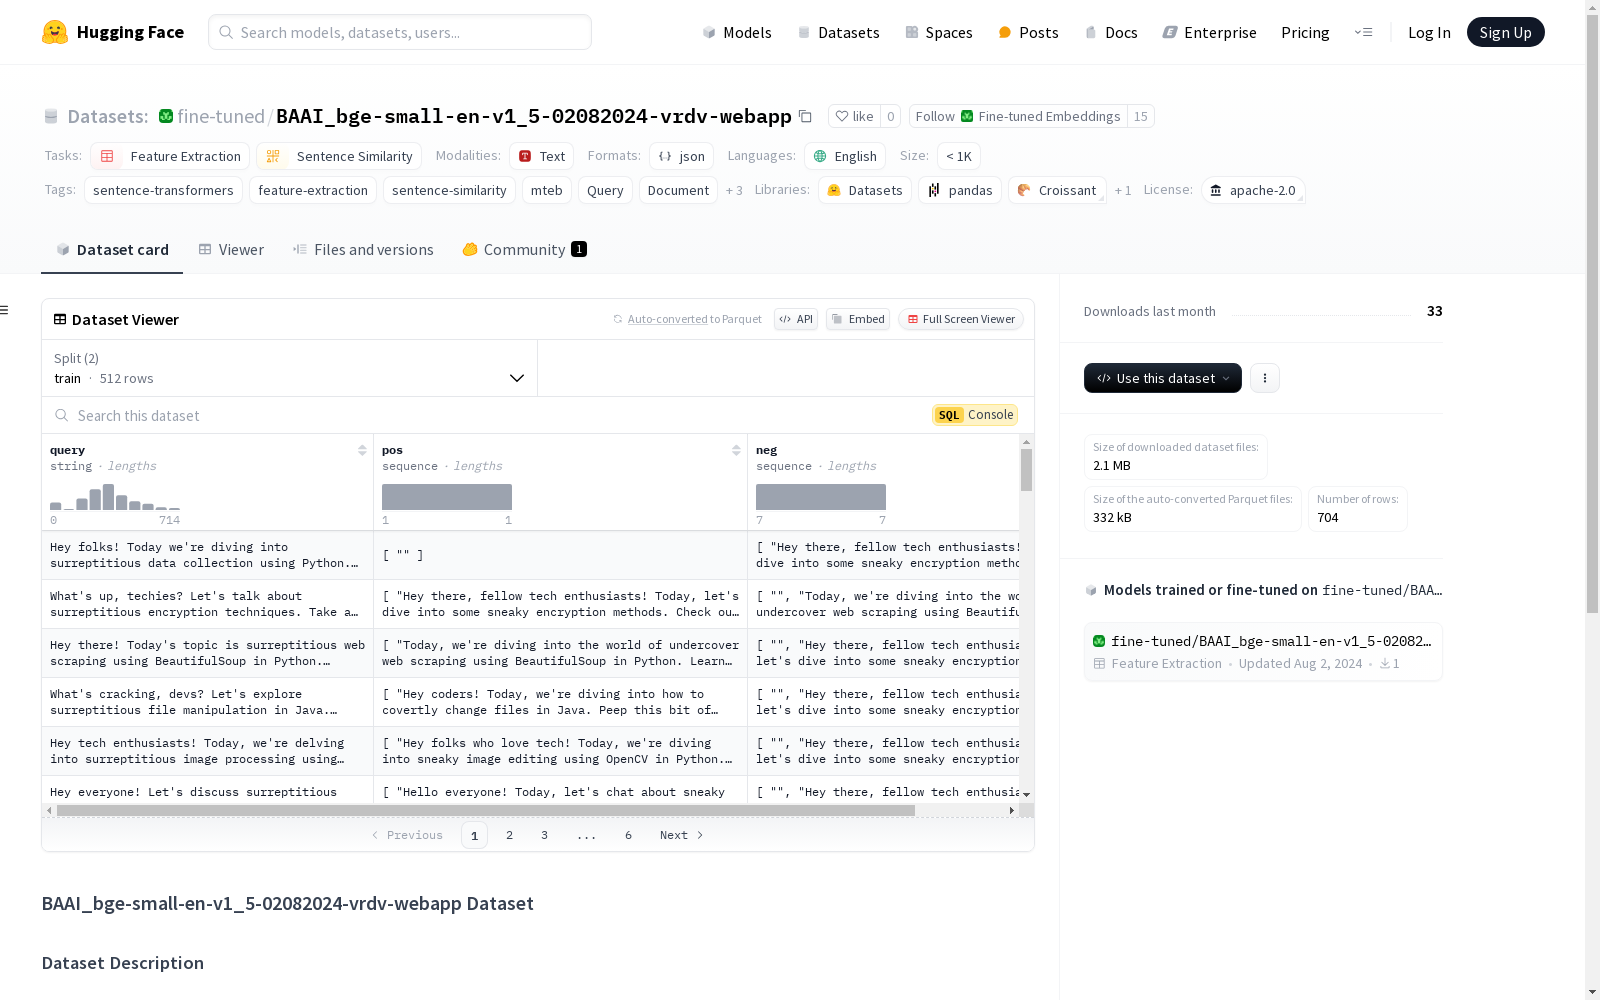This screenshot has width=1600, height=1000.
Task: Copy the dataset name with the copy icon
Action: 805,116
